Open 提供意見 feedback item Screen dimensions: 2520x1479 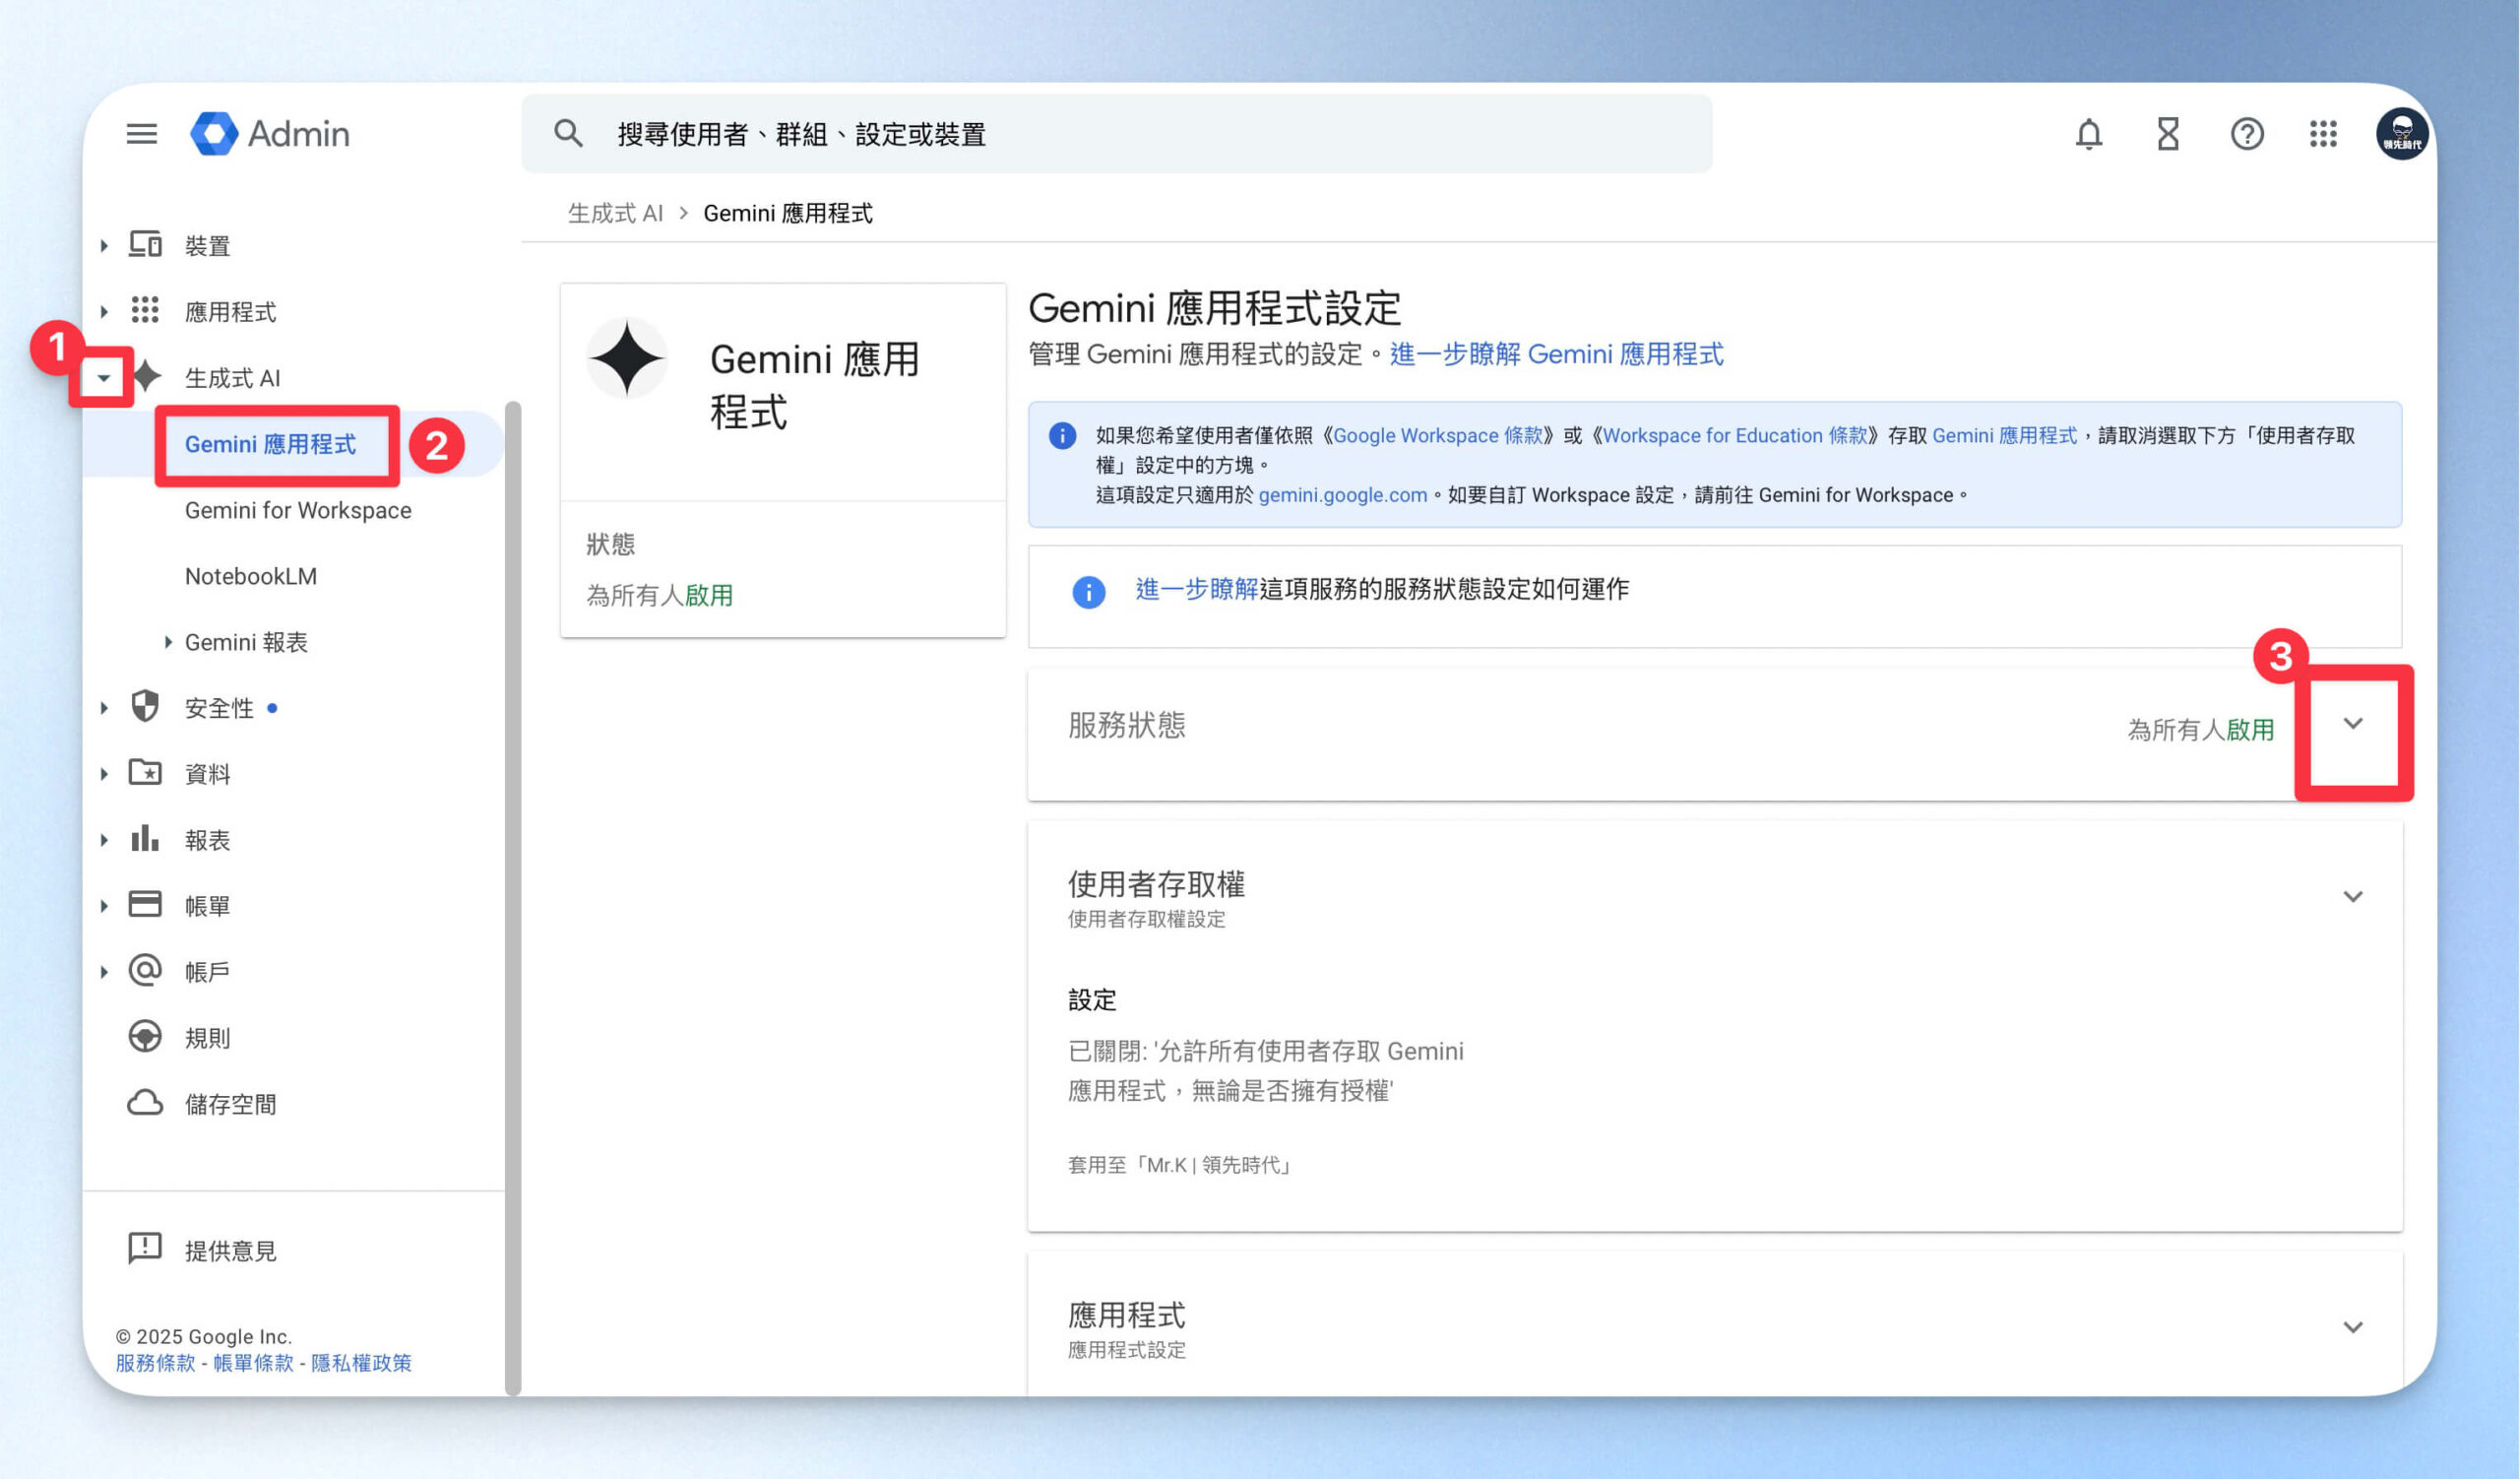click(230, 1250)
